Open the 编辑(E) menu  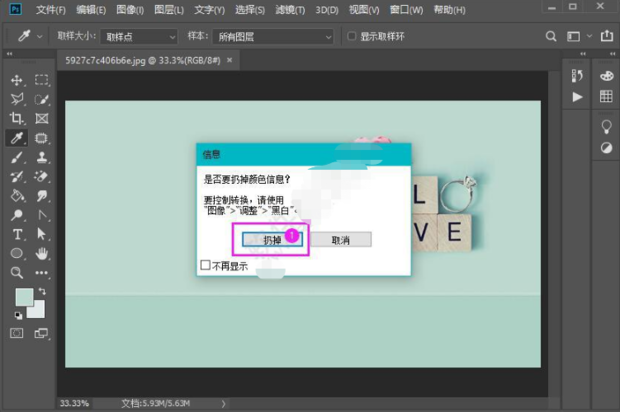91,9
